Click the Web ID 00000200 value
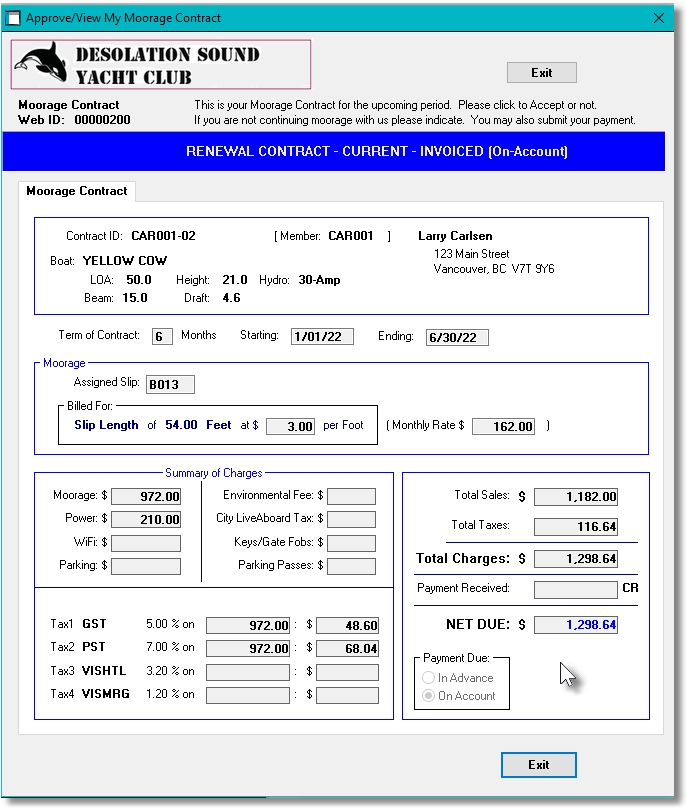687x811 pixels. coord(102,120)
